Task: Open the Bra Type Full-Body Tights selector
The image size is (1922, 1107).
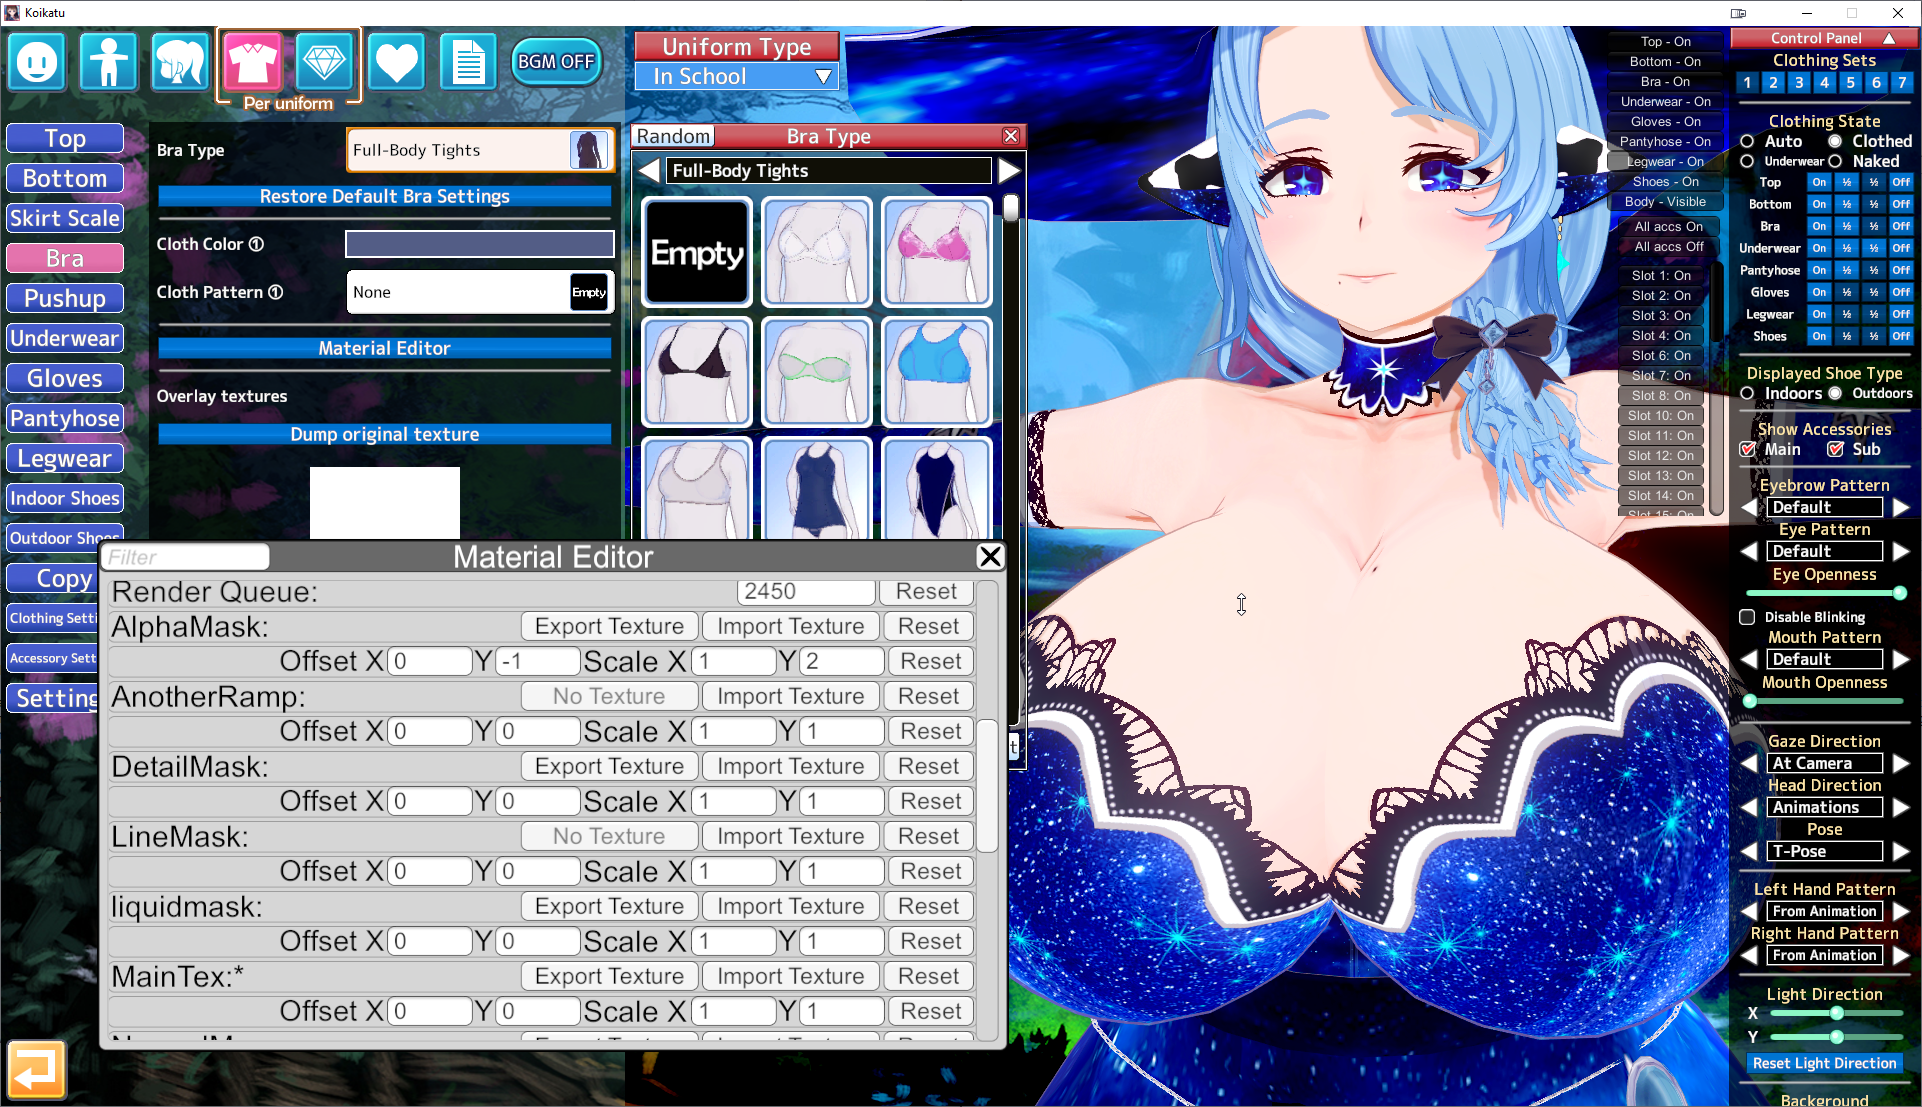Action: pyautogui.click(x=480, y=150)
